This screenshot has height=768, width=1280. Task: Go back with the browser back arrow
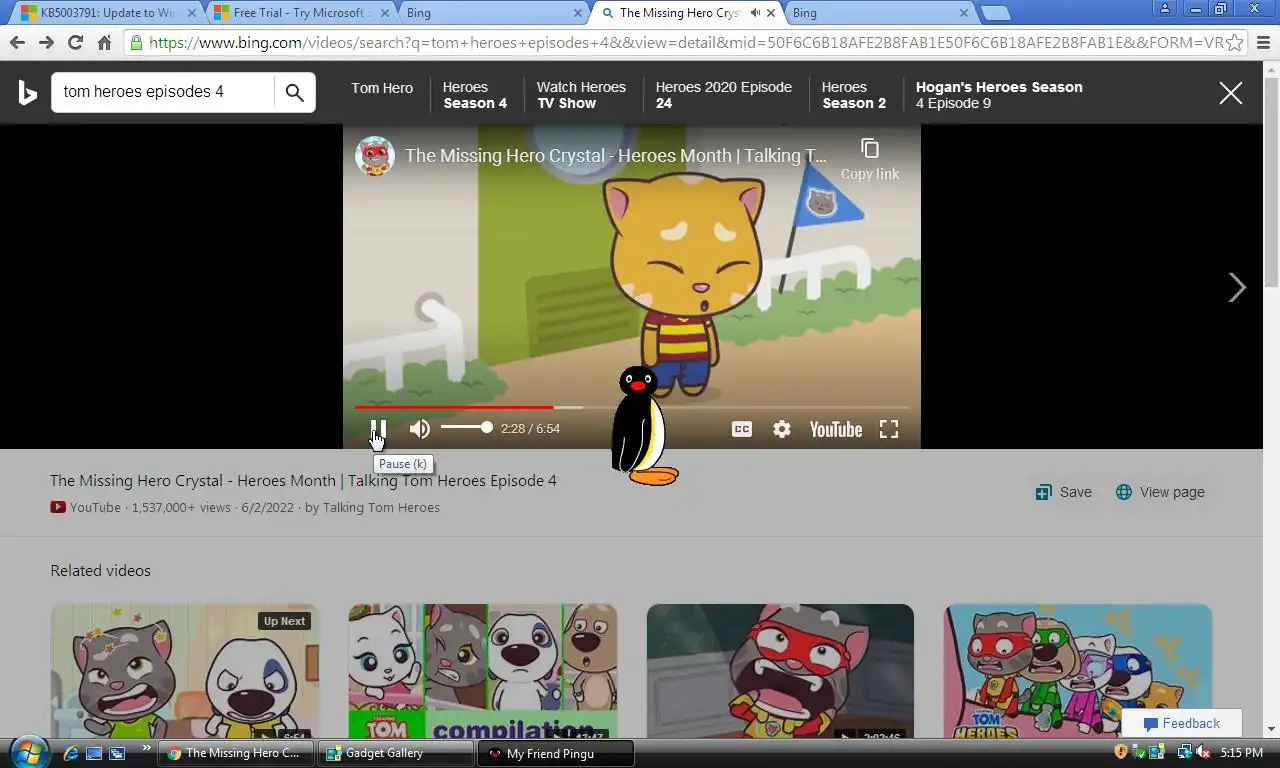click(x=17, y=43)
